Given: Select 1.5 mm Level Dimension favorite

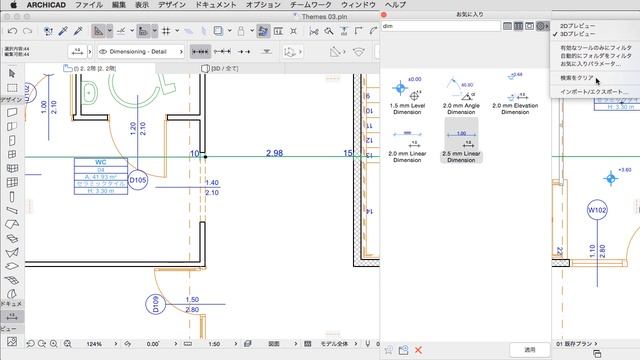Looking at the screenshot, I should [407, 96].
